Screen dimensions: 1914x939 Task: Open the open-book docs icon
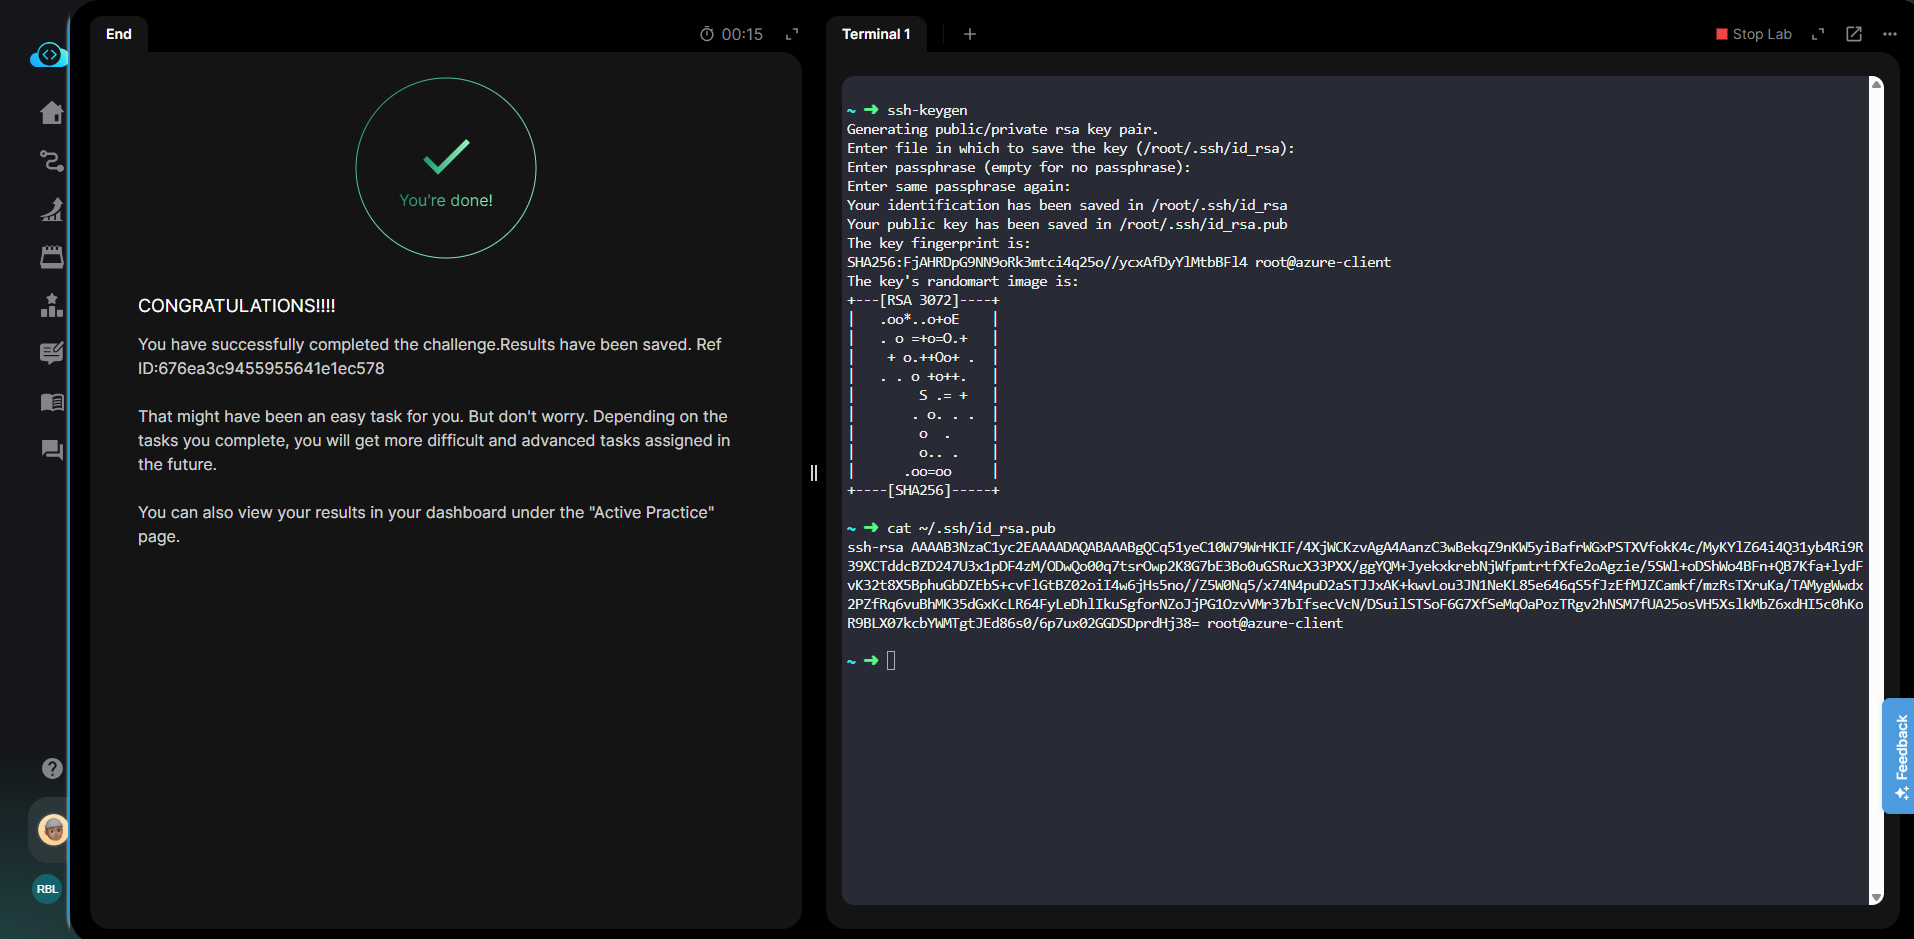(52, 402)
